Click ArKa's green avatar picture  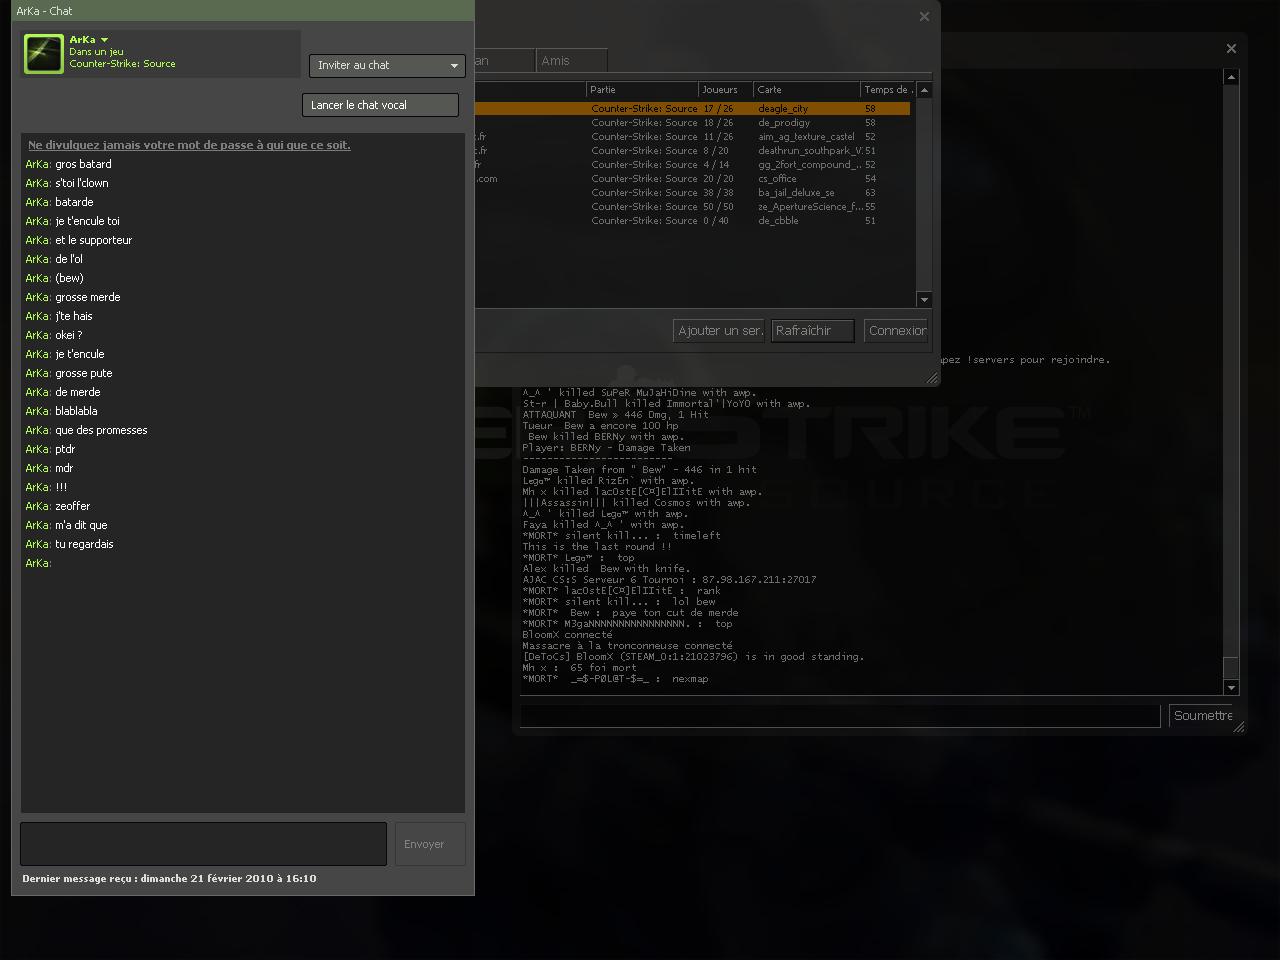(44, 54)
